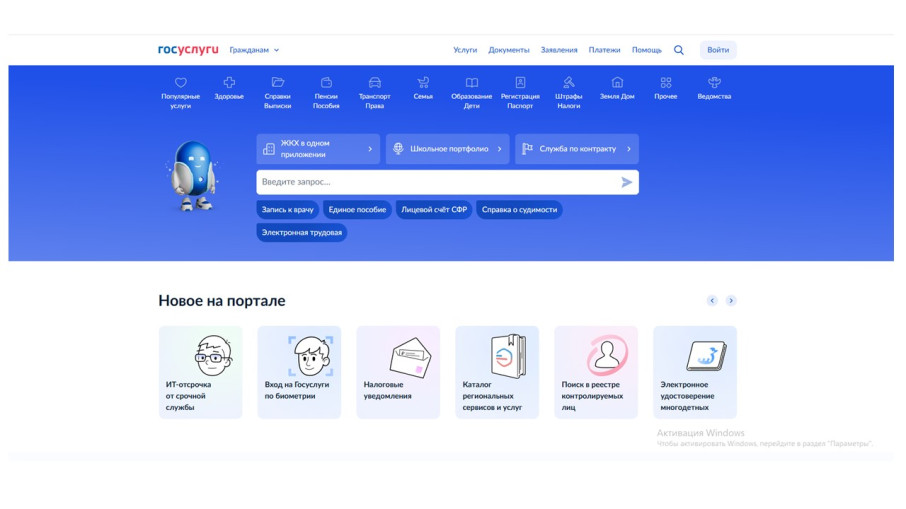Show previous Новое на портале cards

coord(712,300)
